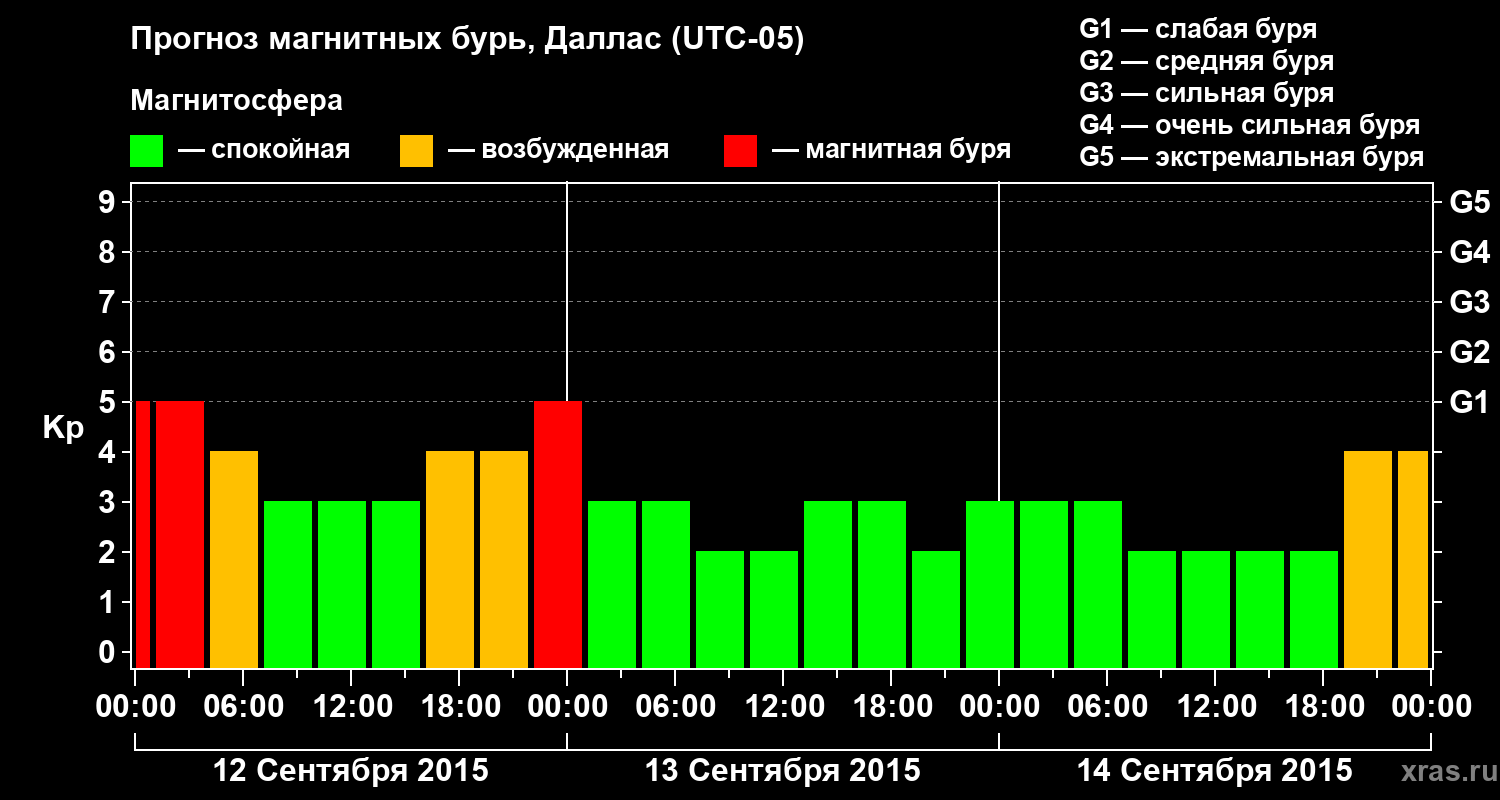Click the red 'магнитная буря' legend swatch
1500x800 pixels.
740,151
